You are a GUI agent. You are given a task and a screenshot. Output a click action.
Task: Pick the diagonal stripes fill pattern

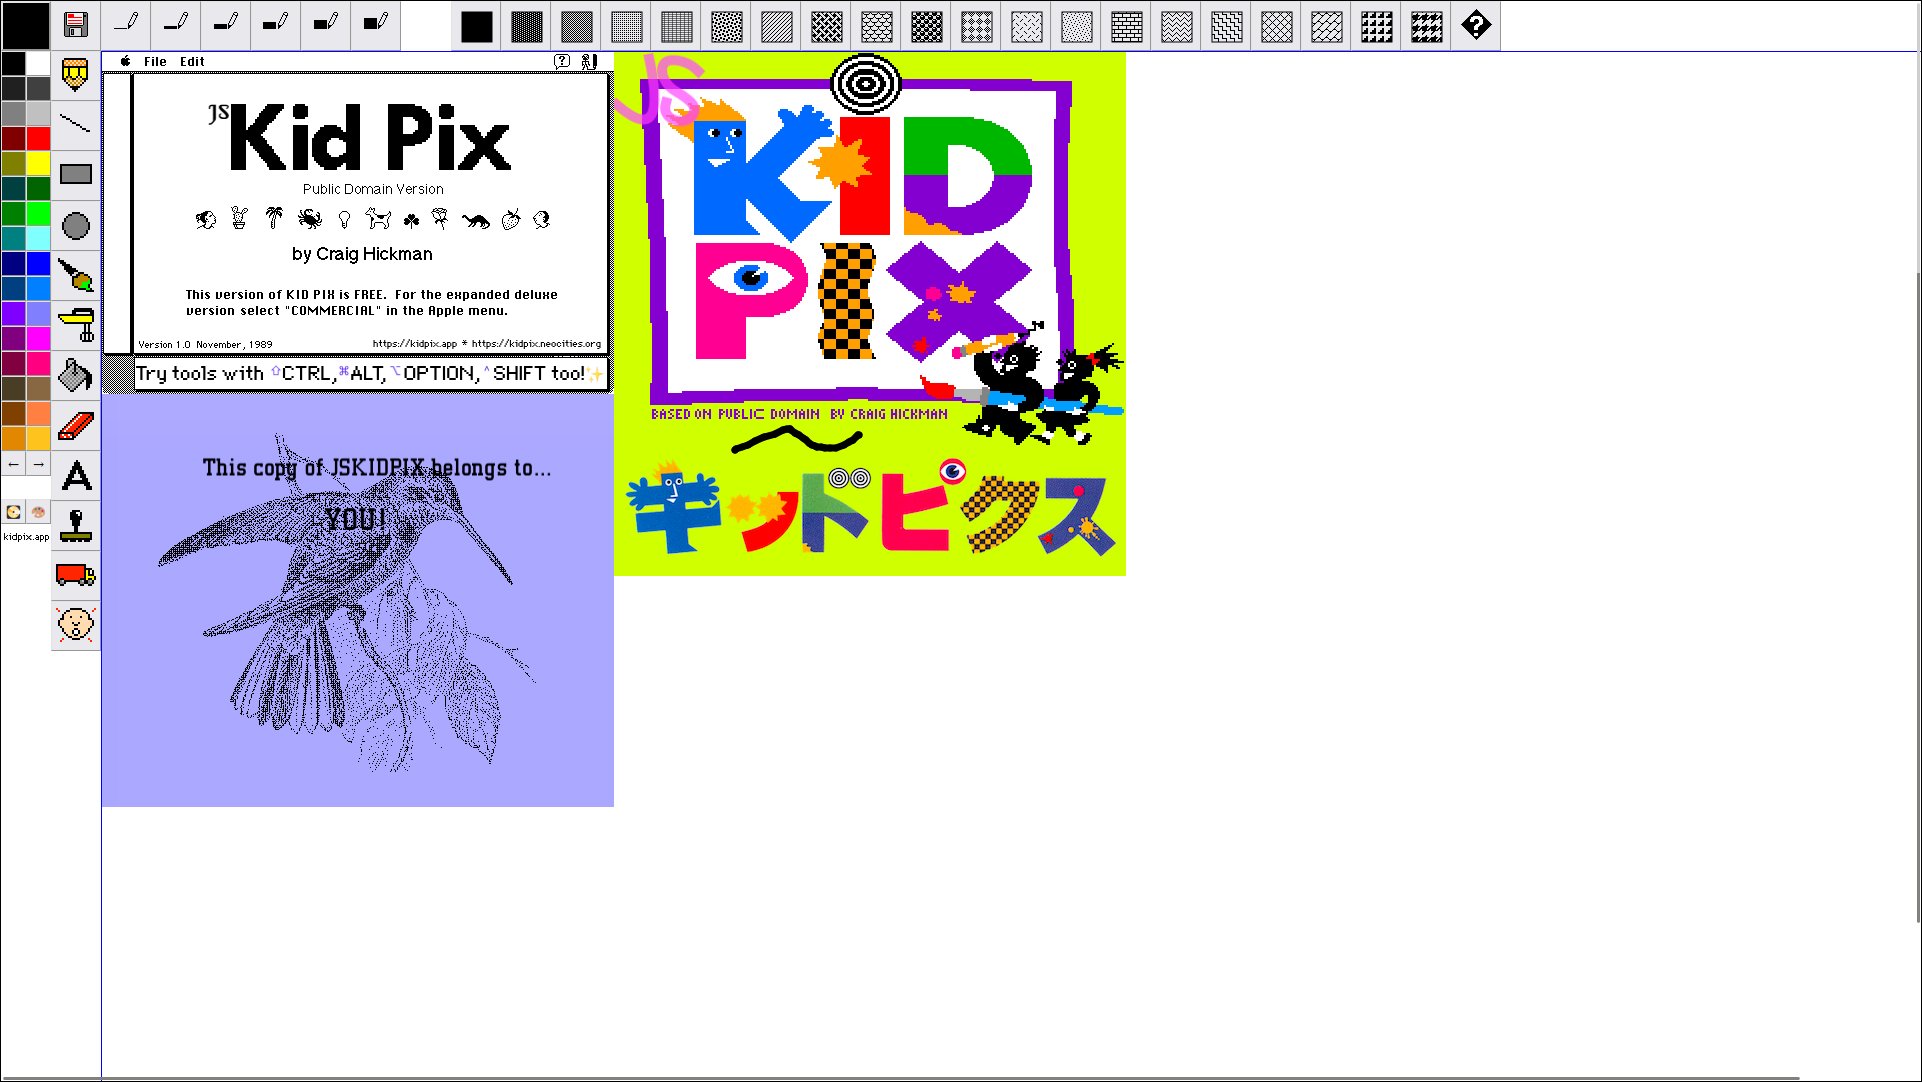(x=777, y=26)
